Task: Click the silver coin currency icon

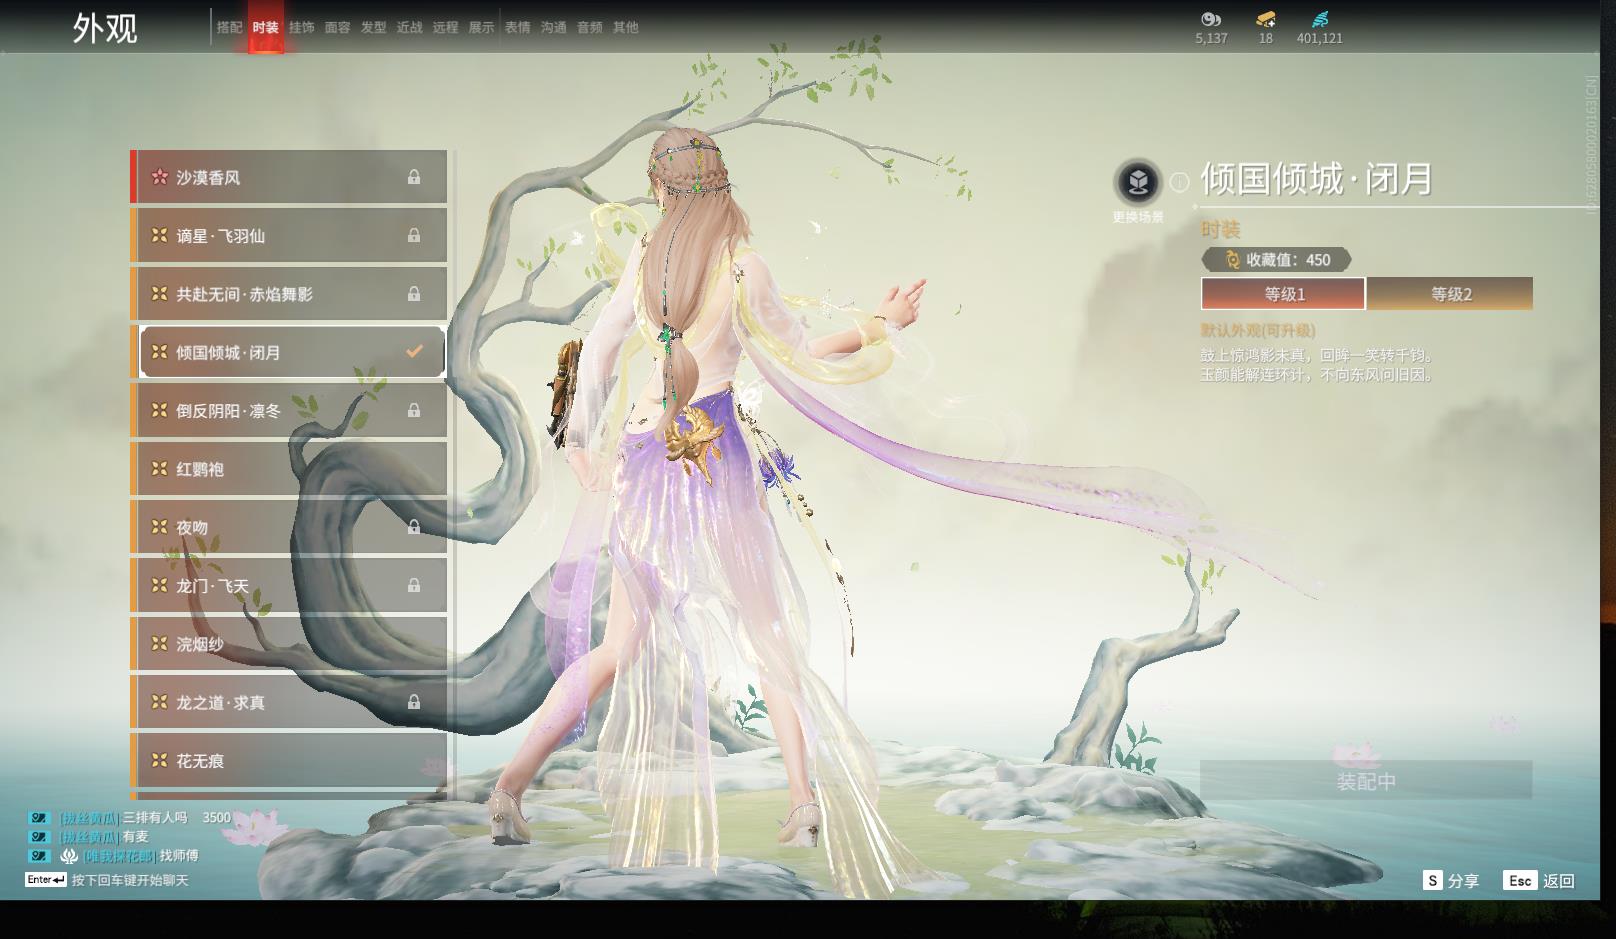Action: pyautogui.click(x=1211, y=19)
